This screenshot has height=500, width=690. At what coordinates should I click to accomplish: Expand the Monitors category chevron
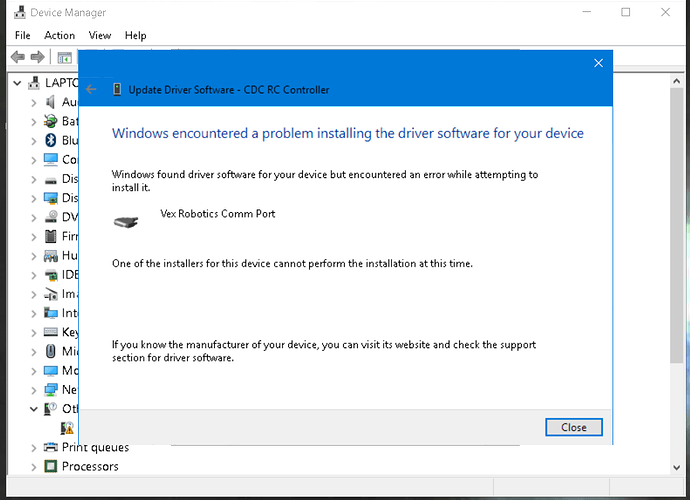(x=34, y=371)
